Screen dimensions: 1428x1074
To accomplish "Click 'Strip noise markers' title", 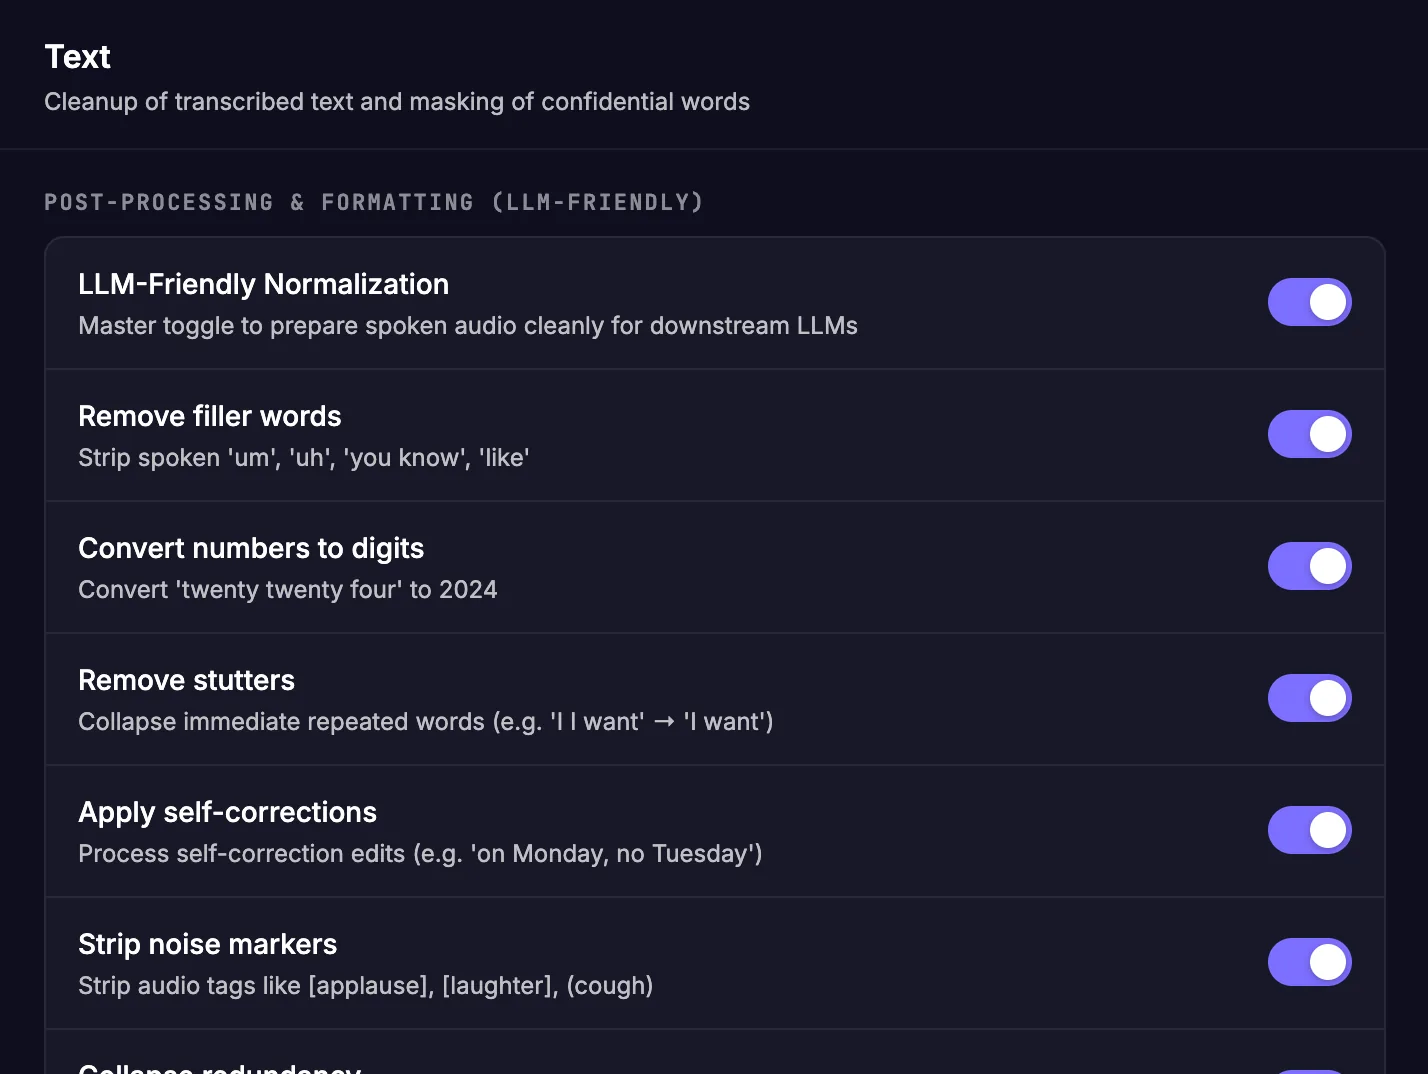I will (x=207, y=944).
